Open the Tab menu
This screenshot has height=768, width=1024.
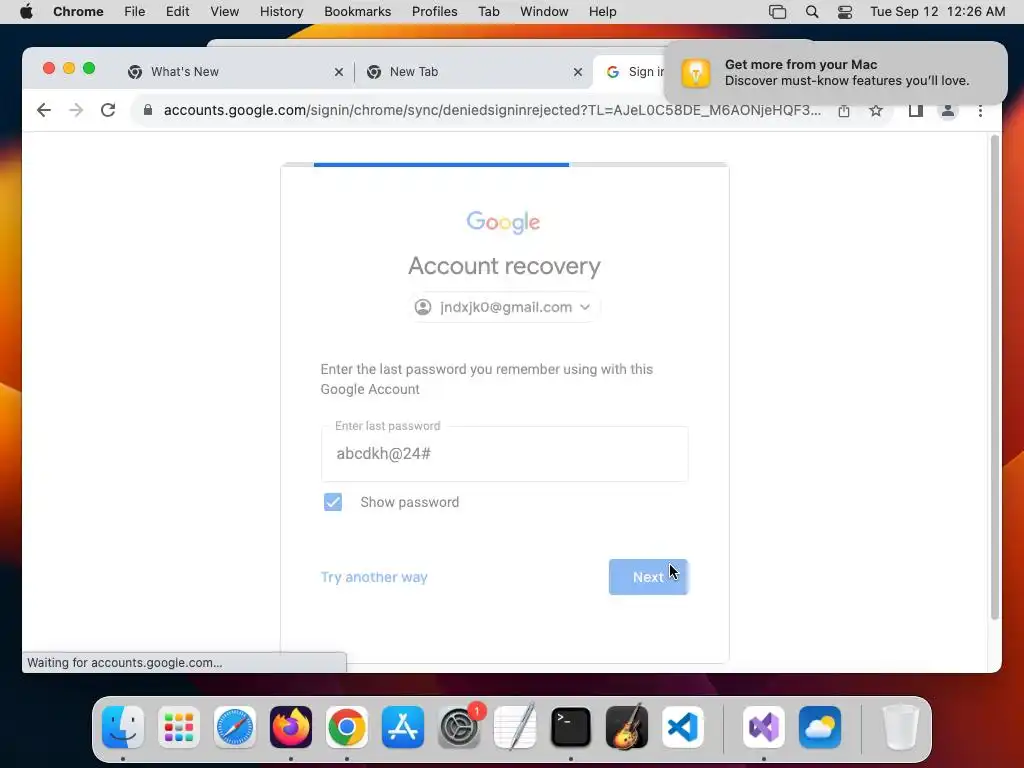[488, 12]
